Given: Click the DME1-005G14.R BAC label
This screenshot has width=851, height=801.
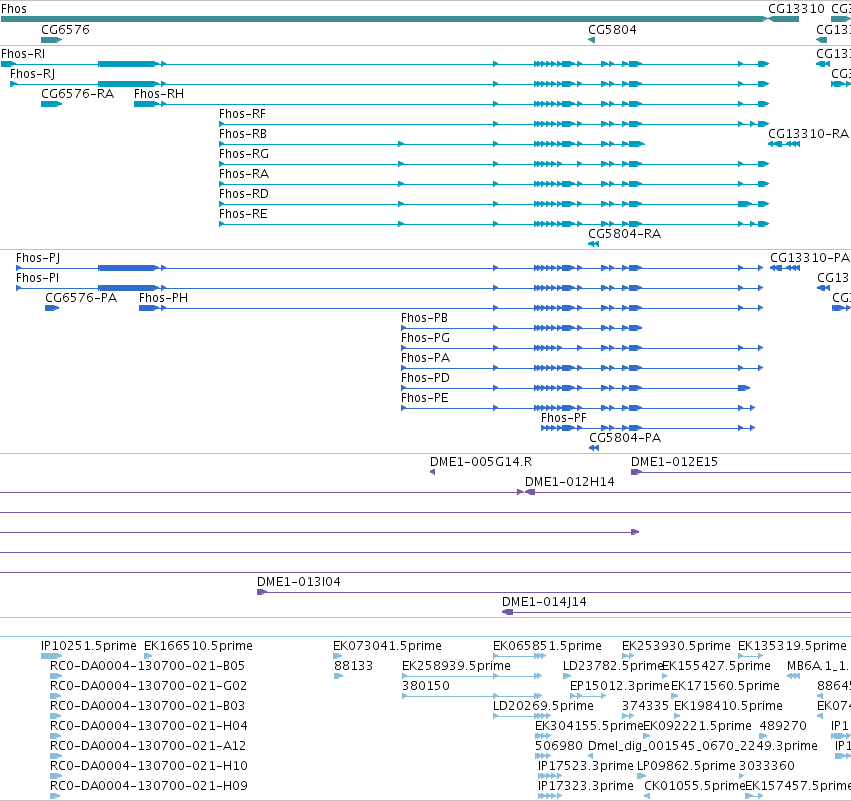Looking at the screenshot, I should tap(481, 462).
